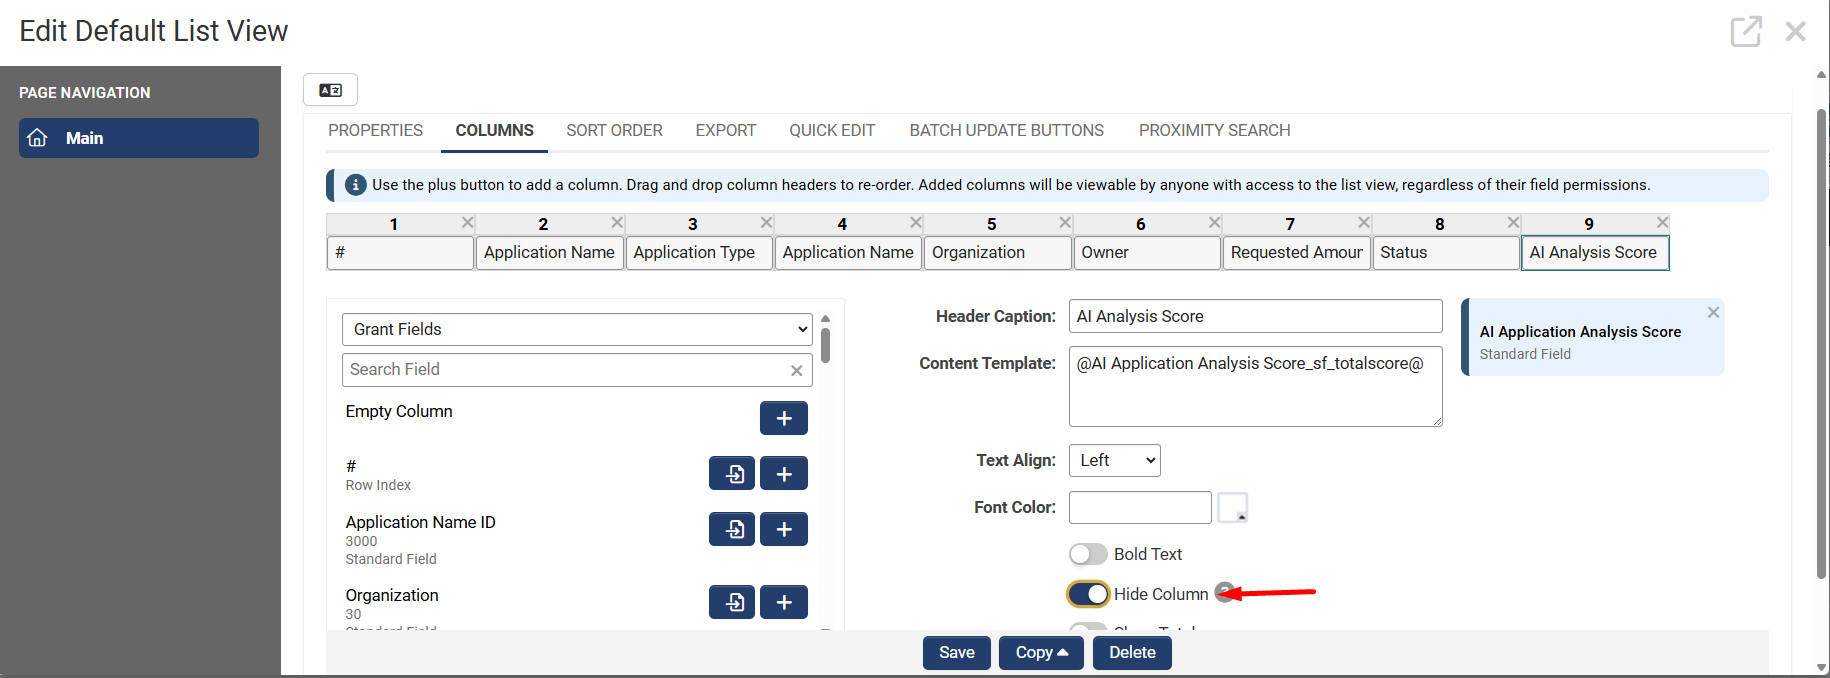Add an Empty Column with plus button
Screen dimensions: 1830x678
pos(784,418)
